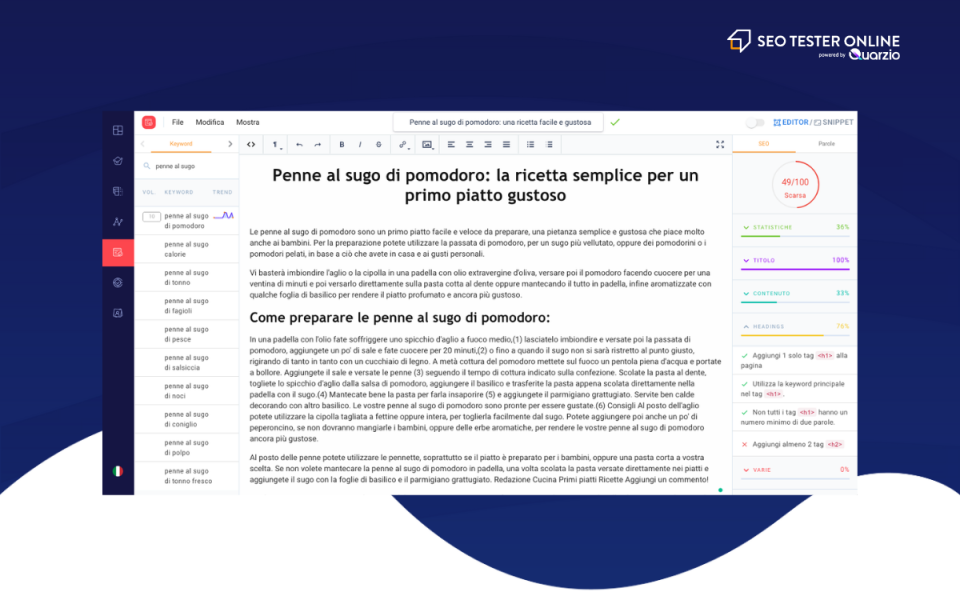Viewport: 960px width, 600px height.
Task: Click the graduation cap icon in sidebar
Action: (118, 161)
